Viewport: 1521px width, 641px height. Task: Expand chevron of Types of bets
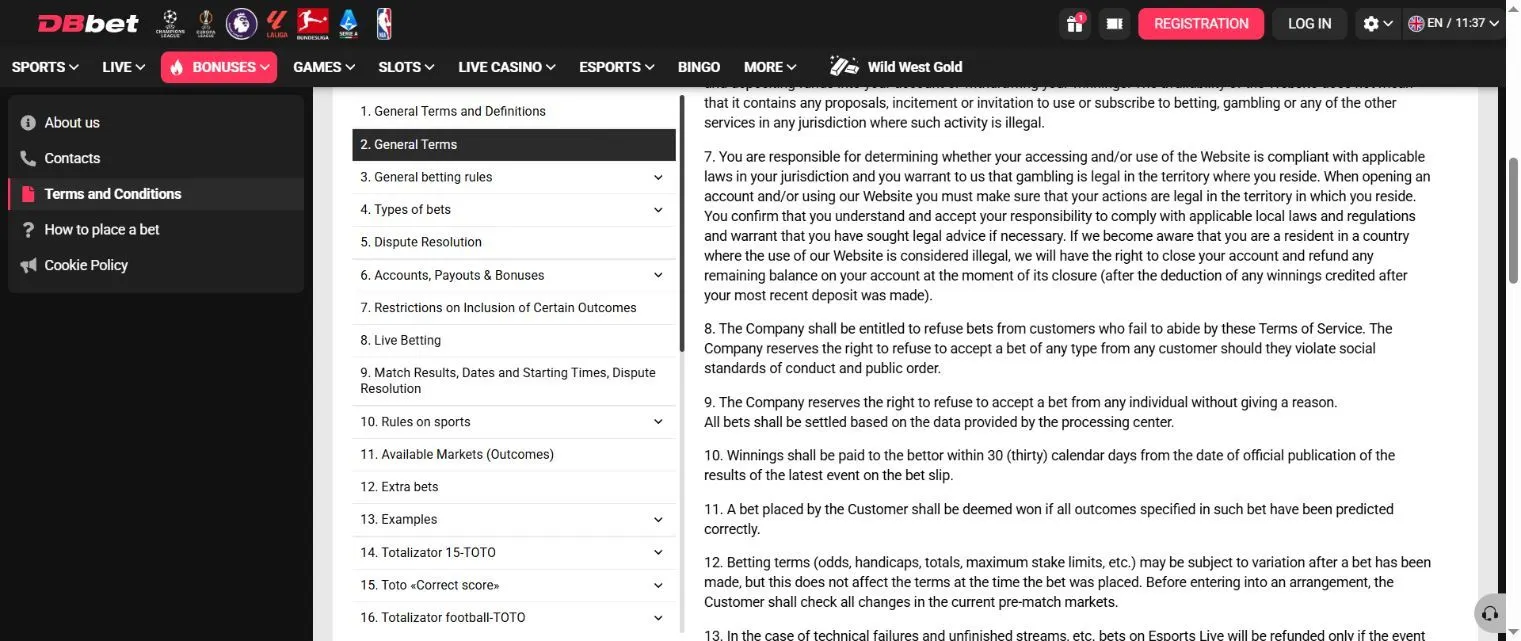658,210
